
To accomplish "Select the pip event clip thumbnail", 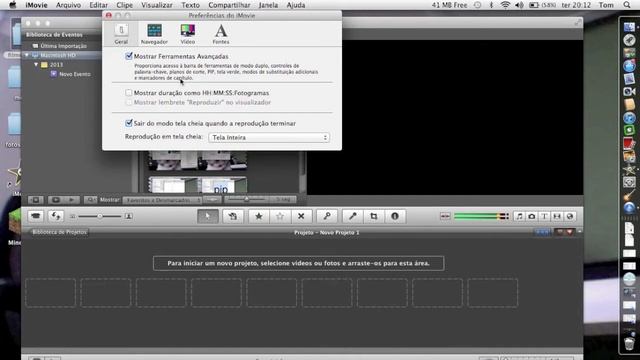I will coord(222,185).
